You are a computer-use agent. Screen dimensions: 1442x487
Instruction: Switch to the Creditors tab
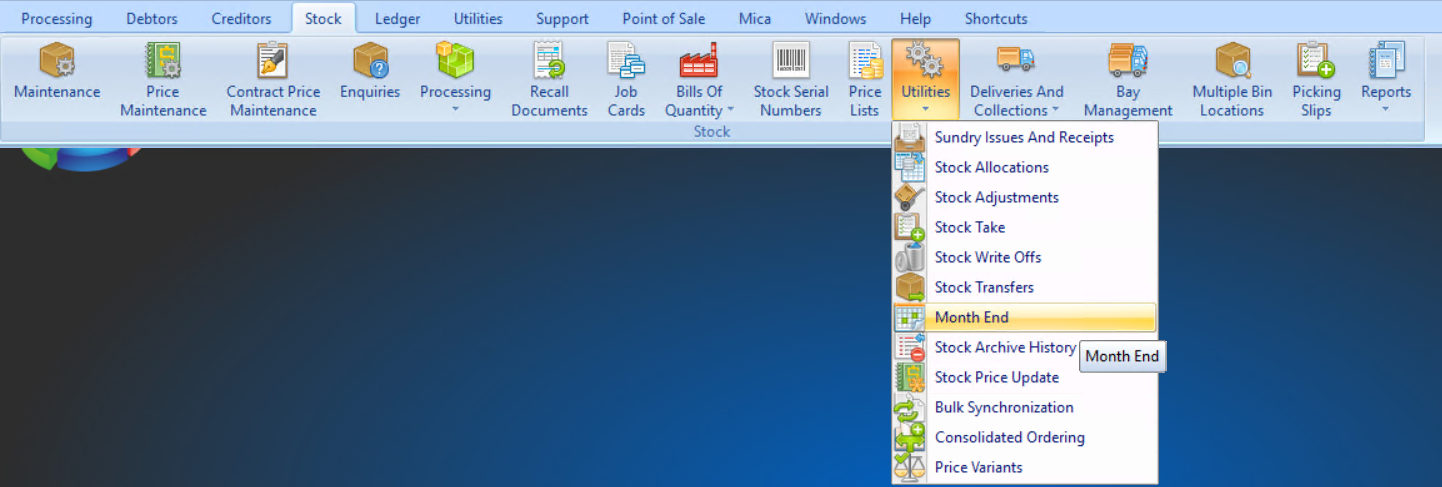[241, 18]
